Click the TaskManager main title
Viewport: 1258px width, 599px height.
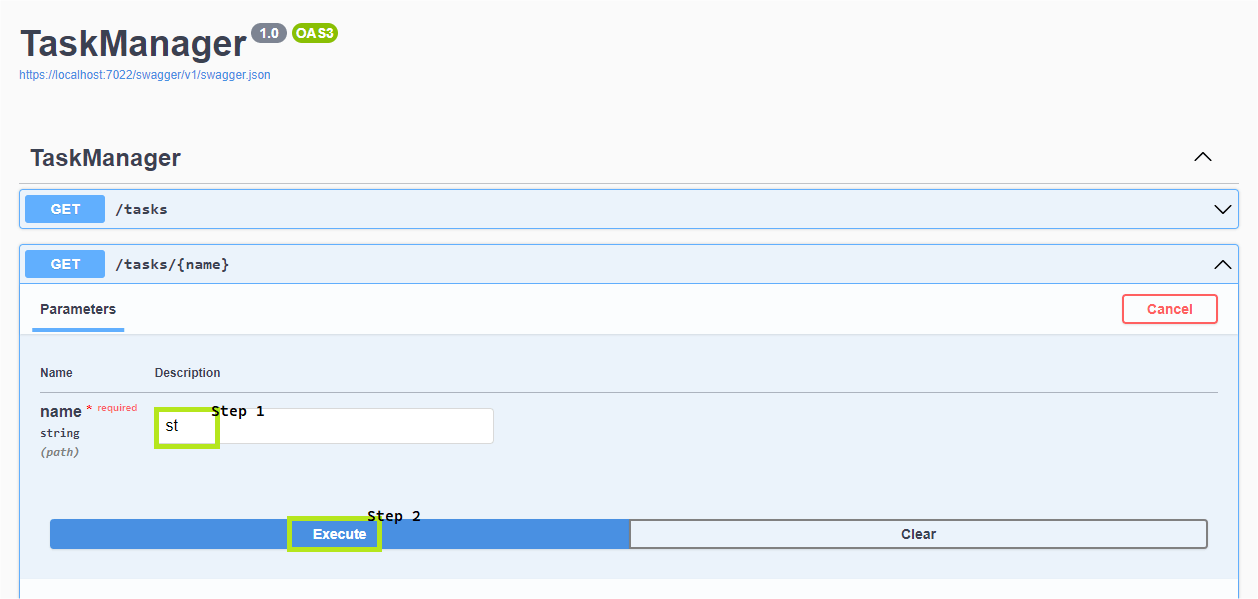pos(133,43)
